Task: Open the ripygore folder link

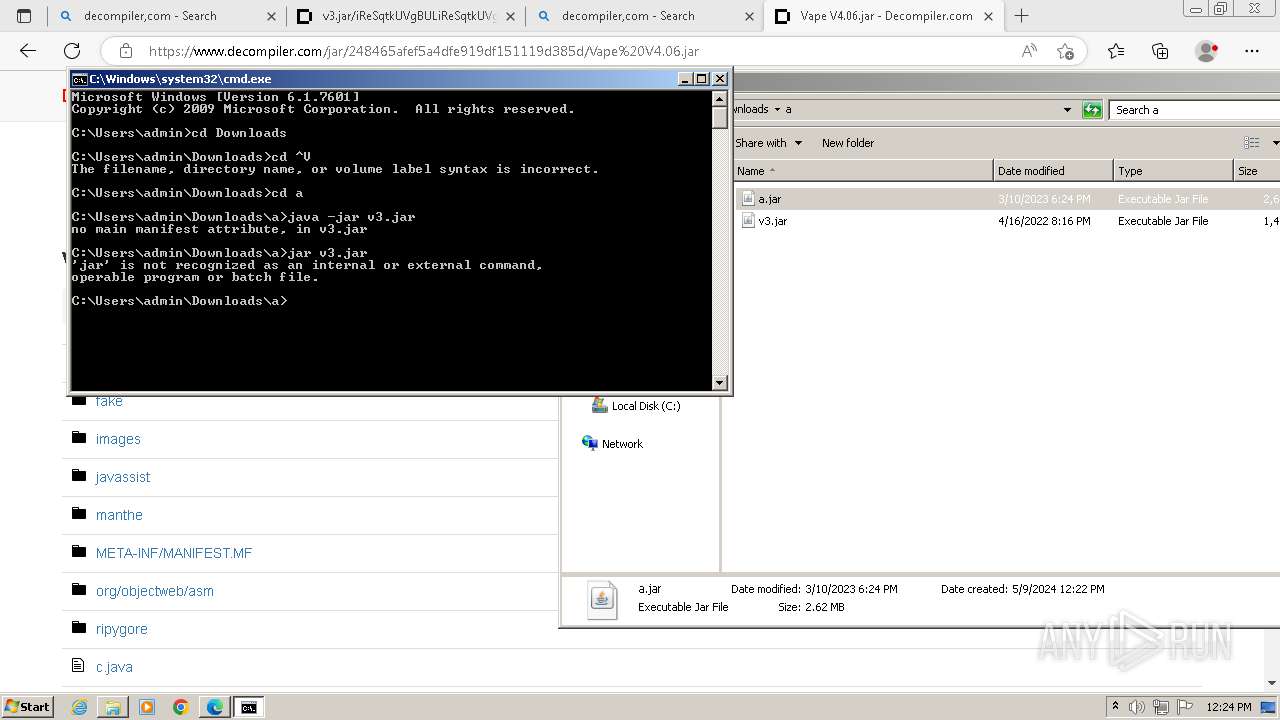Action: [122, 629]
